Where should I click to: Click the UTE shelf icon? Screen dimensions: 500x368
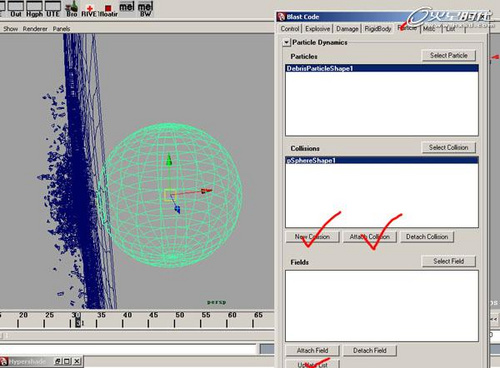53,9
